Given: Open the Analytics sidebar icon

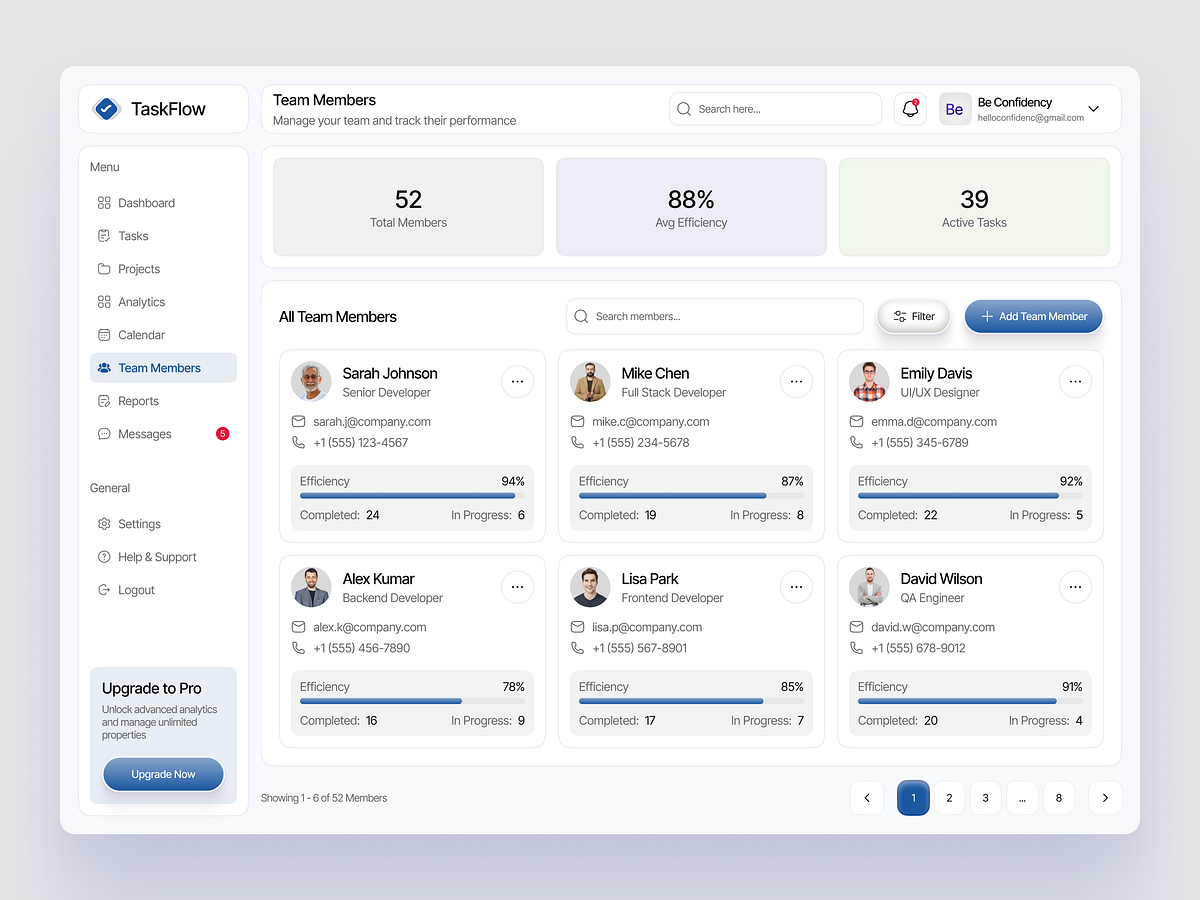Looking at the screenshot, I should (104, 301).
